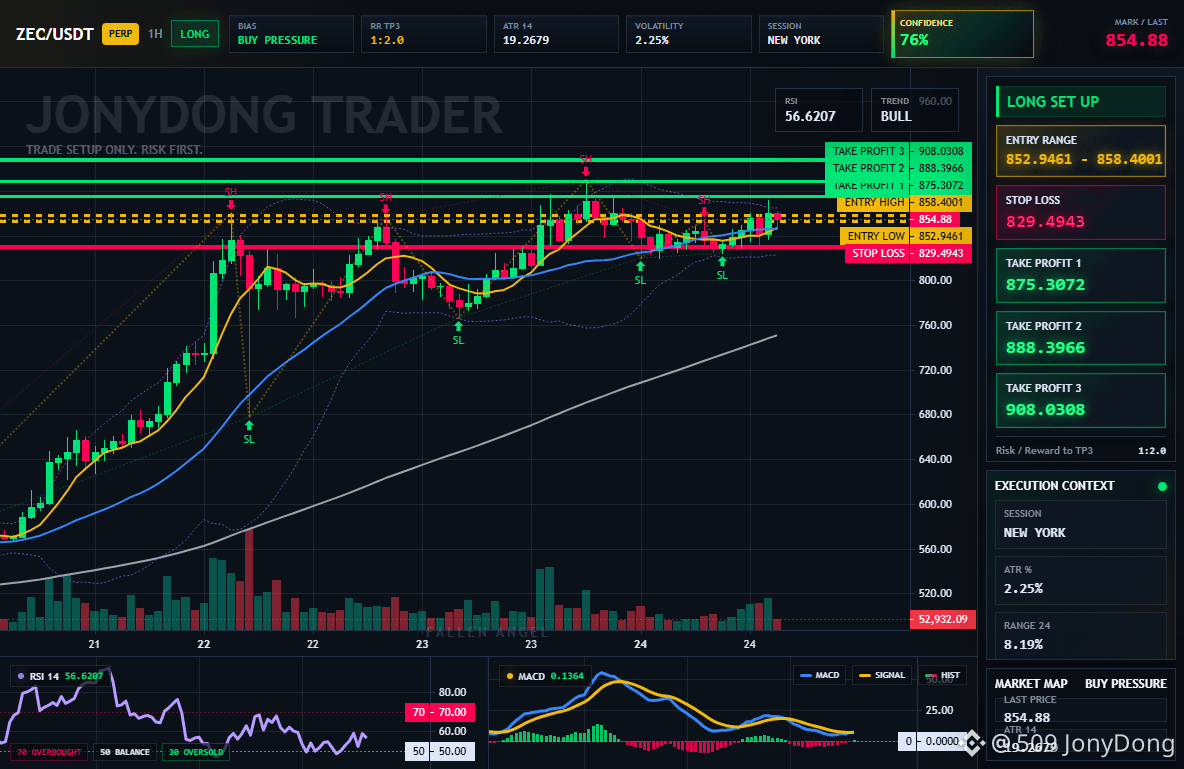This screenshot has height=769, width=1184.
Task: Click the RR TP3 1:2.0 box
Action: pos(424,34)
